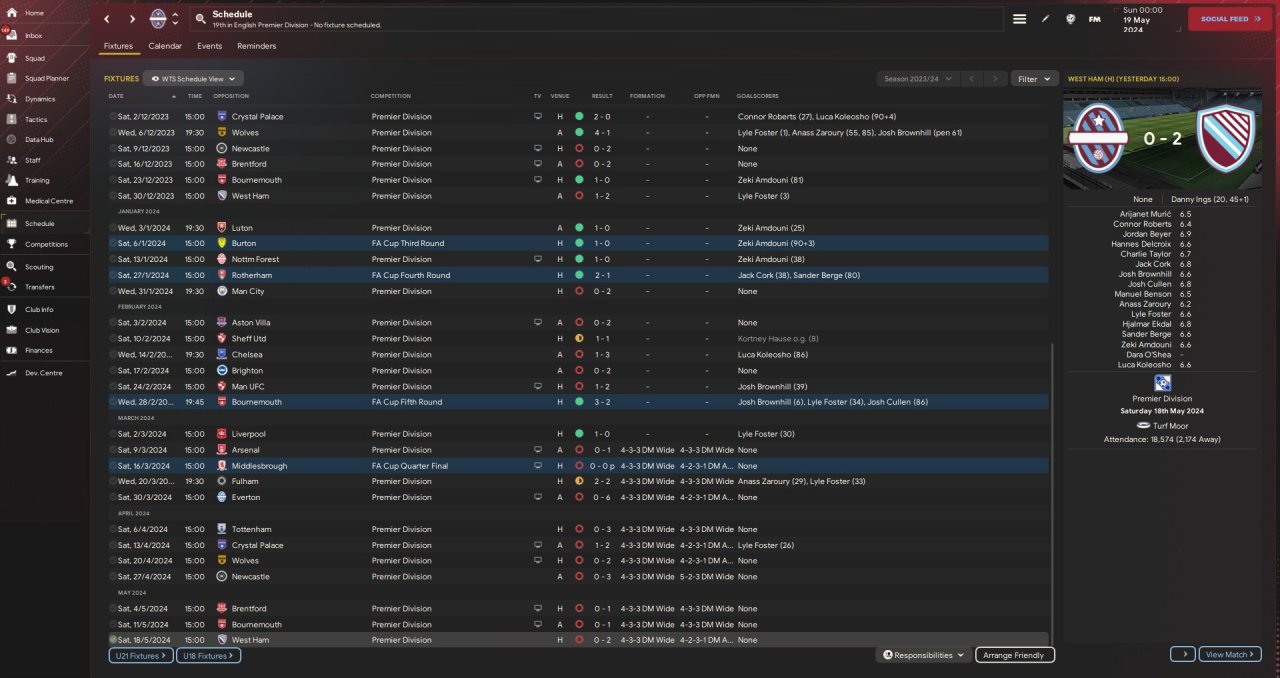Open the Training section

[x=37, y=181]
